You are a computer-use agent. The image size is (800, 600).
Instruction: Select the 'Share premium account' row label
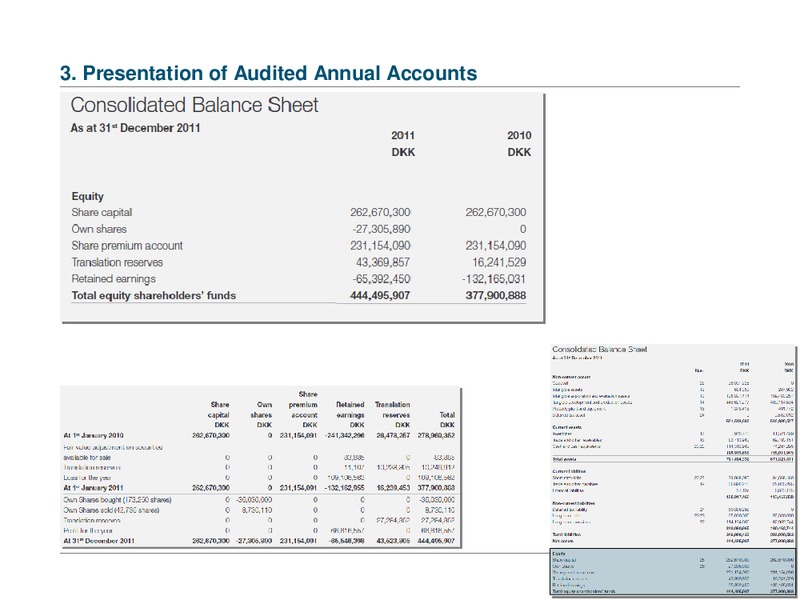pos(127,246)
